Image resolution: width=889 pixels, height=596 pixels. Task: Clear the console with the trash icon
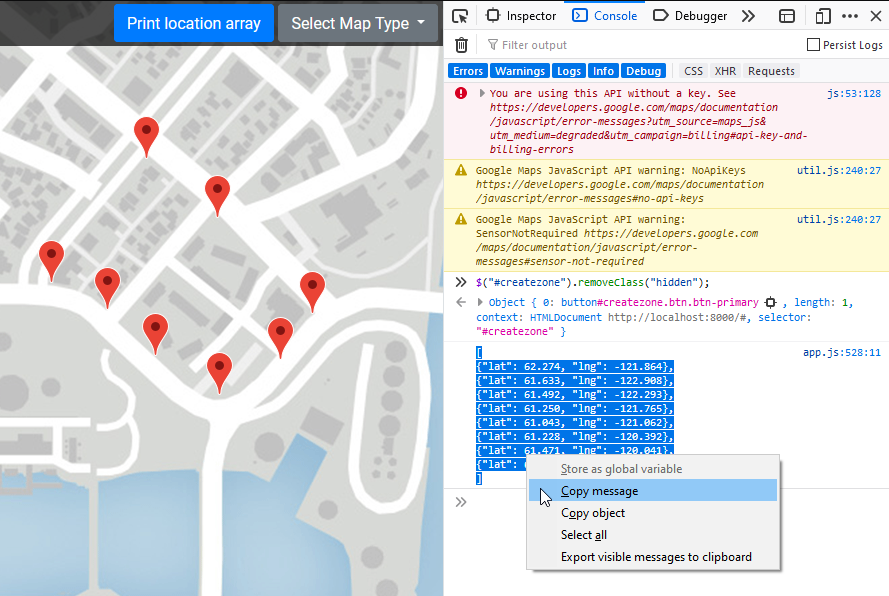coord(461,44)
